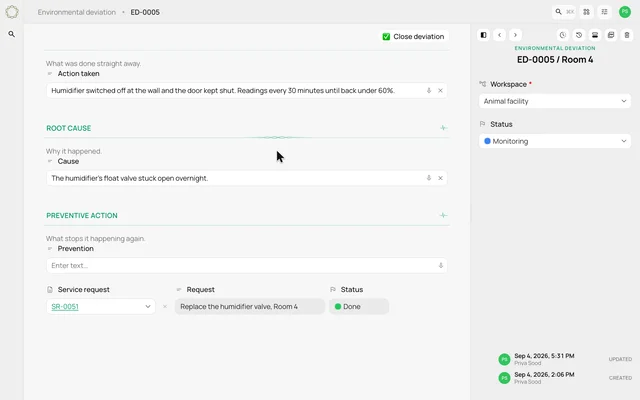640x400 pixels.
Task: Open the Status dropdown showing Monitoring
Action: pos(555,141)
